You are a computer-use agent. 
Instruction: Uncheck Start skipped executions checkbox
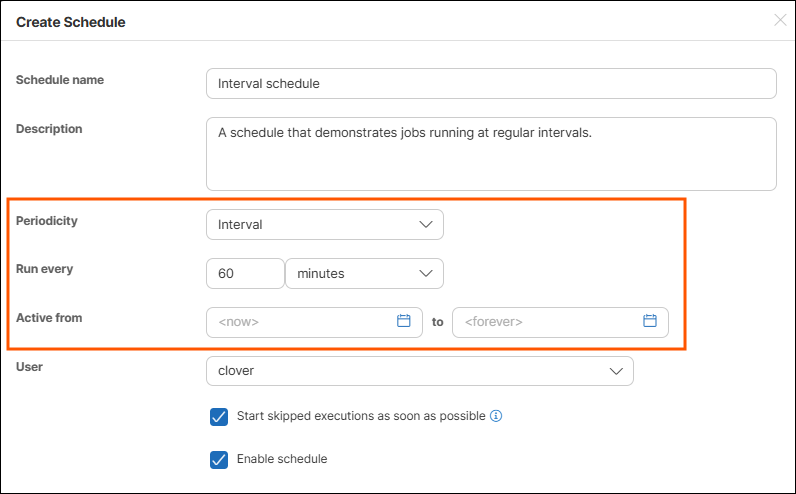(x=219, y=417)
